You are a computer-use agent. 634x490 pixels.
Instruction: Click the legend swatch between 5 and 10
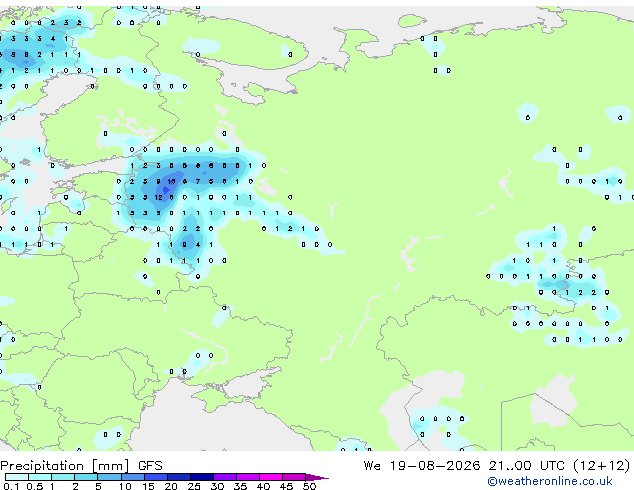(x=109, y=477)
